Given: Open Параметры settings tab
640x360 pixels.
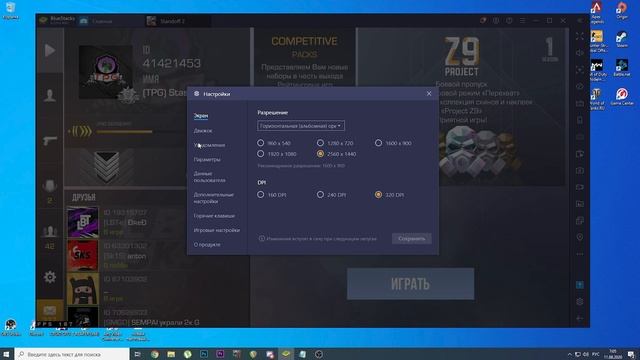Looking at the screenshot, I should (x=207, y=160).
